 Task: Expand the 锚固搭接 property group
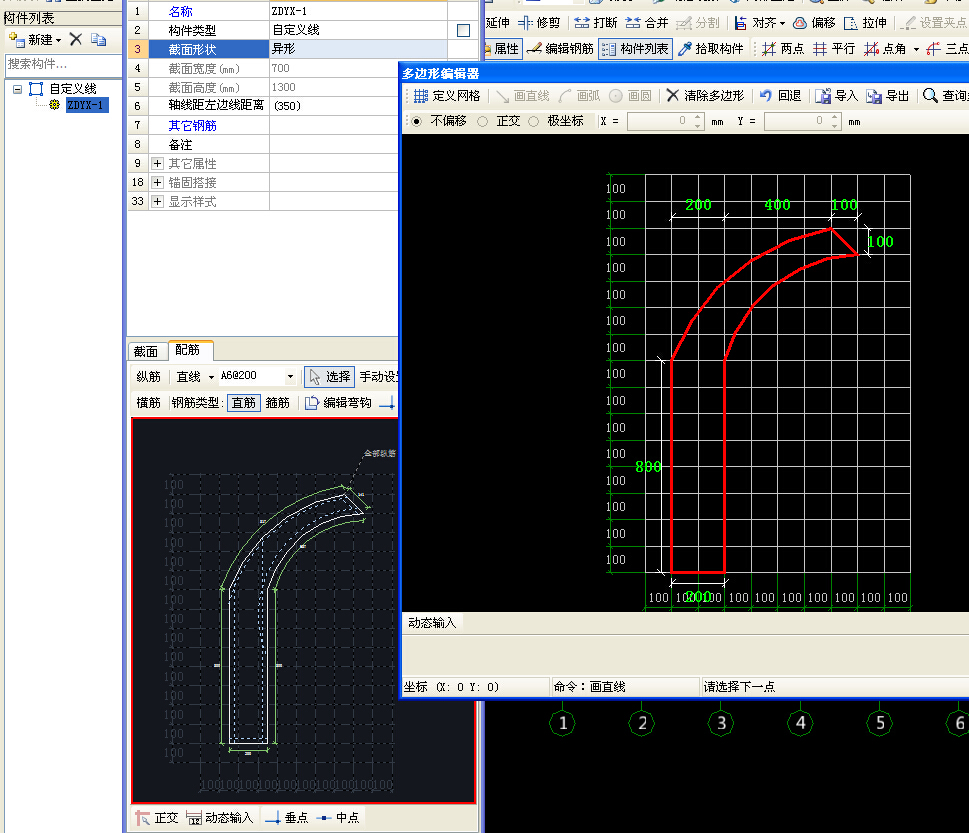[x=157, y=182]
